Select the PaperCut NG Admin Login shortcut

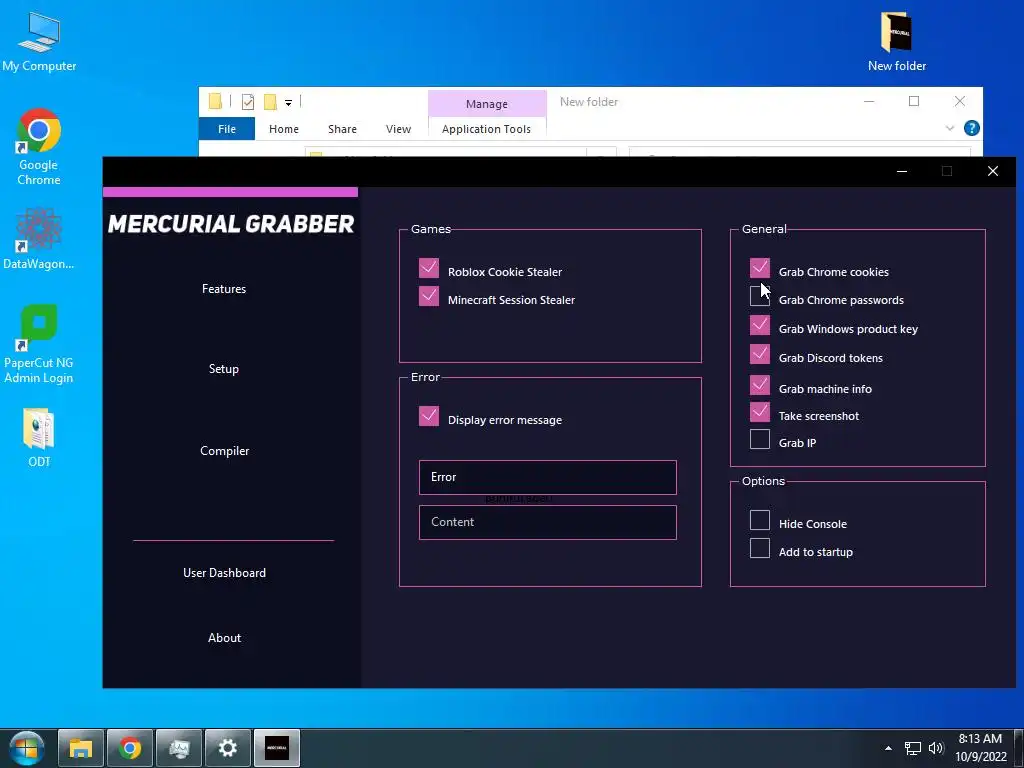(x=39, y=344)
